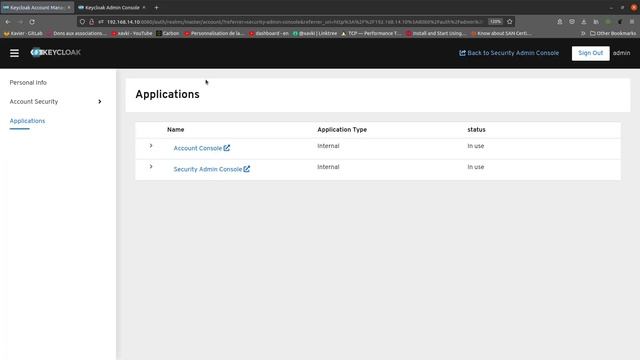Open the xavki - YouTube bookmark

tap(132, 33)
